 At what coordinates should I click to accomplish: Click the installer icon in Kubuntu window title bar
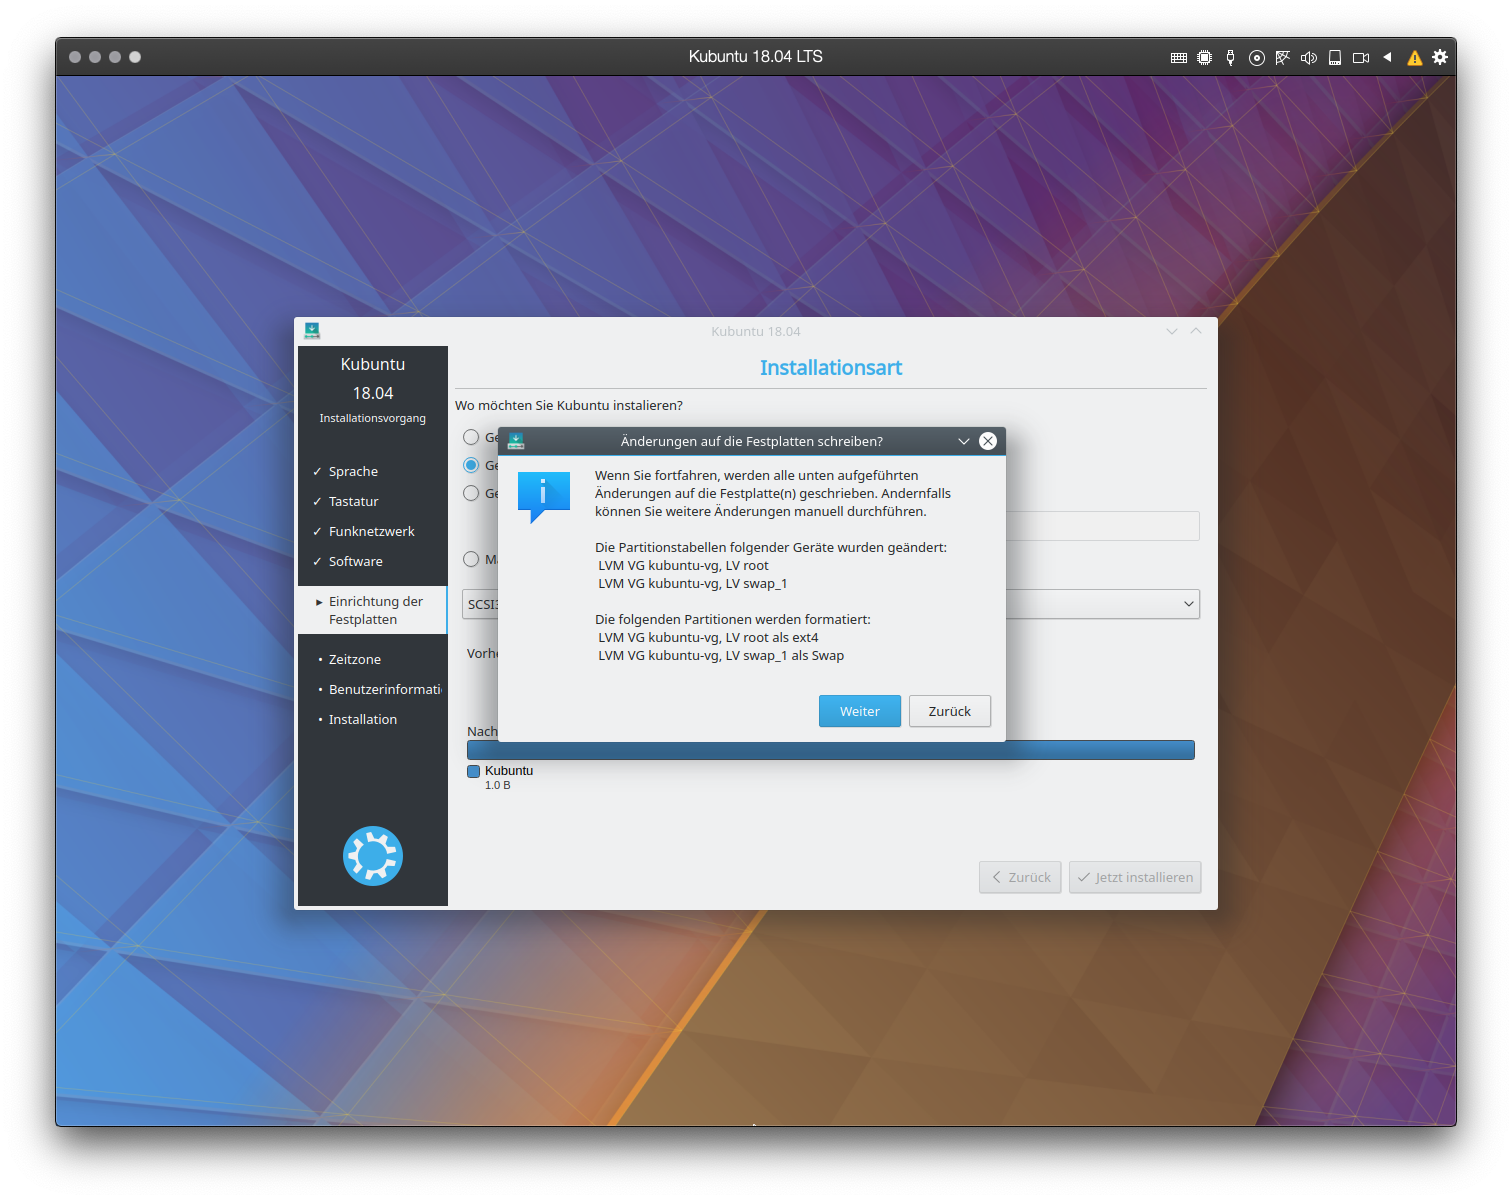tap(312, 331)
